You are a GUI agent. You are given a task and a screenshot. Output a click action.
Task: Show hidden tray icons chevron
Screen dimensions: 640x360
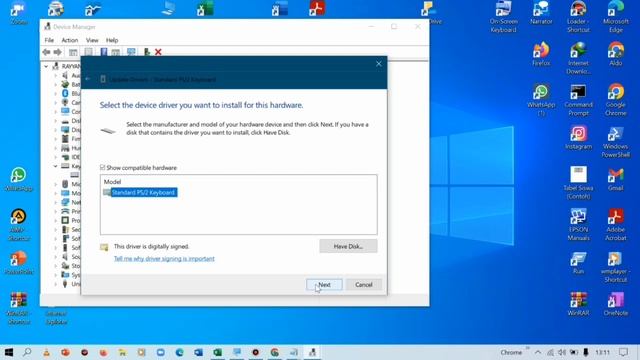point(538,352)
